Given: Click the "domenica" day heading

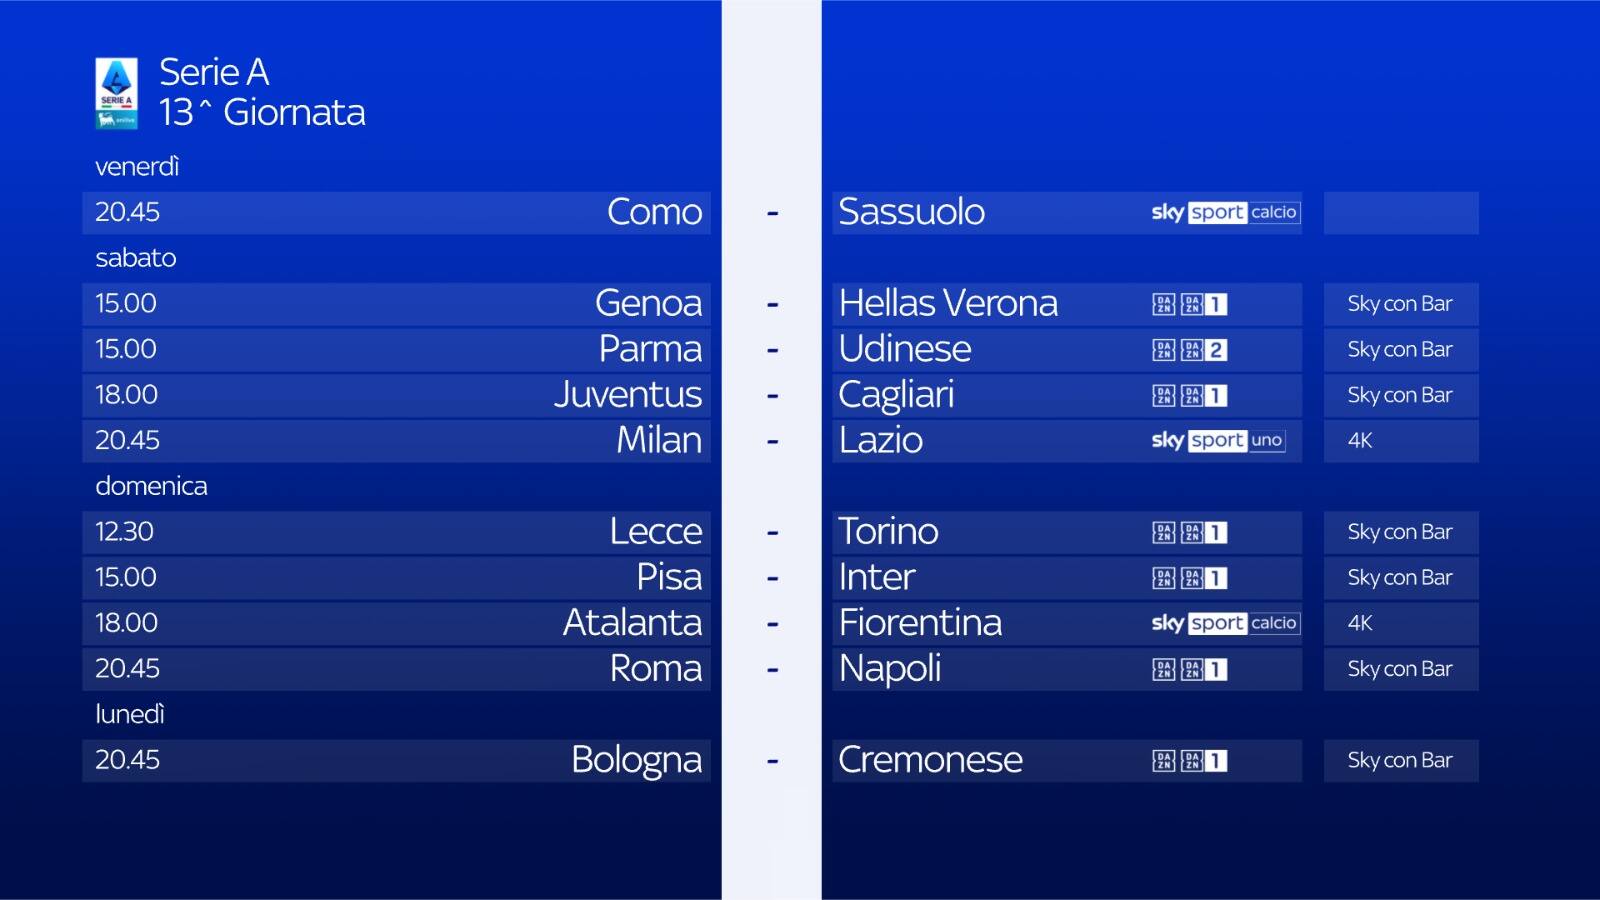Looking at the screenshot, I should click(151, 486).
